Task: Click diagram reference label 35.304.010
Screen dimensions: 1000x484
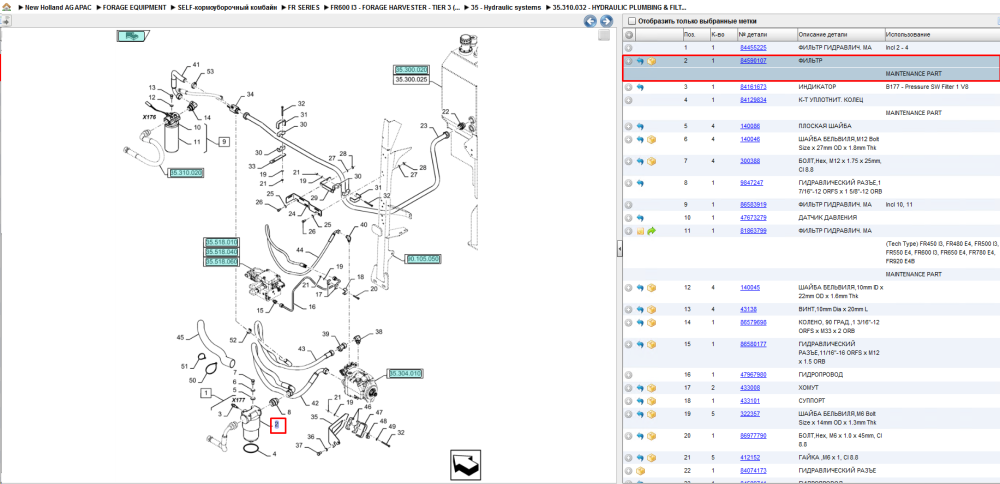Action: coord(406,373)
